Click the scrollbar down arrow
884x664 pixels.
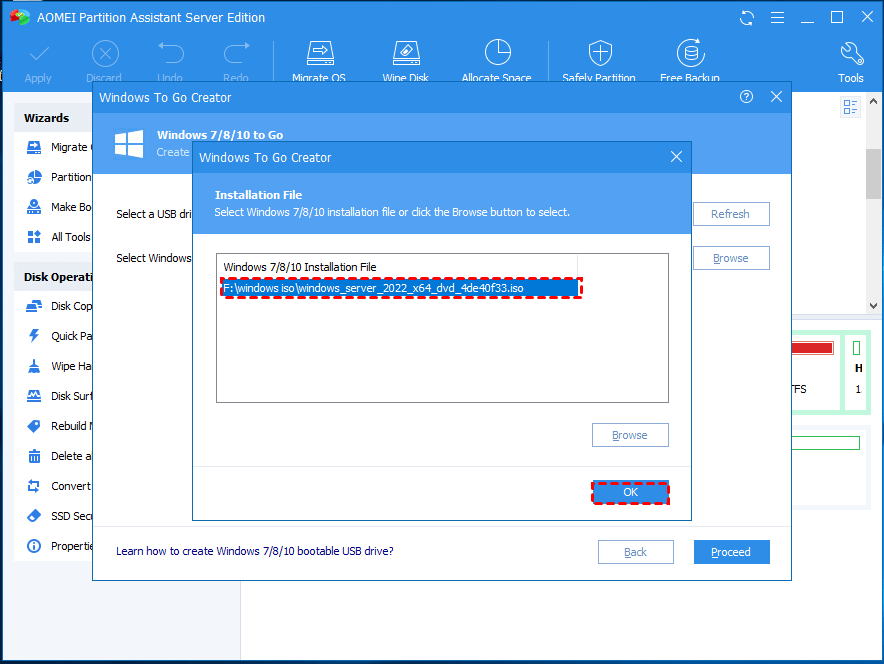pos(873,306)
